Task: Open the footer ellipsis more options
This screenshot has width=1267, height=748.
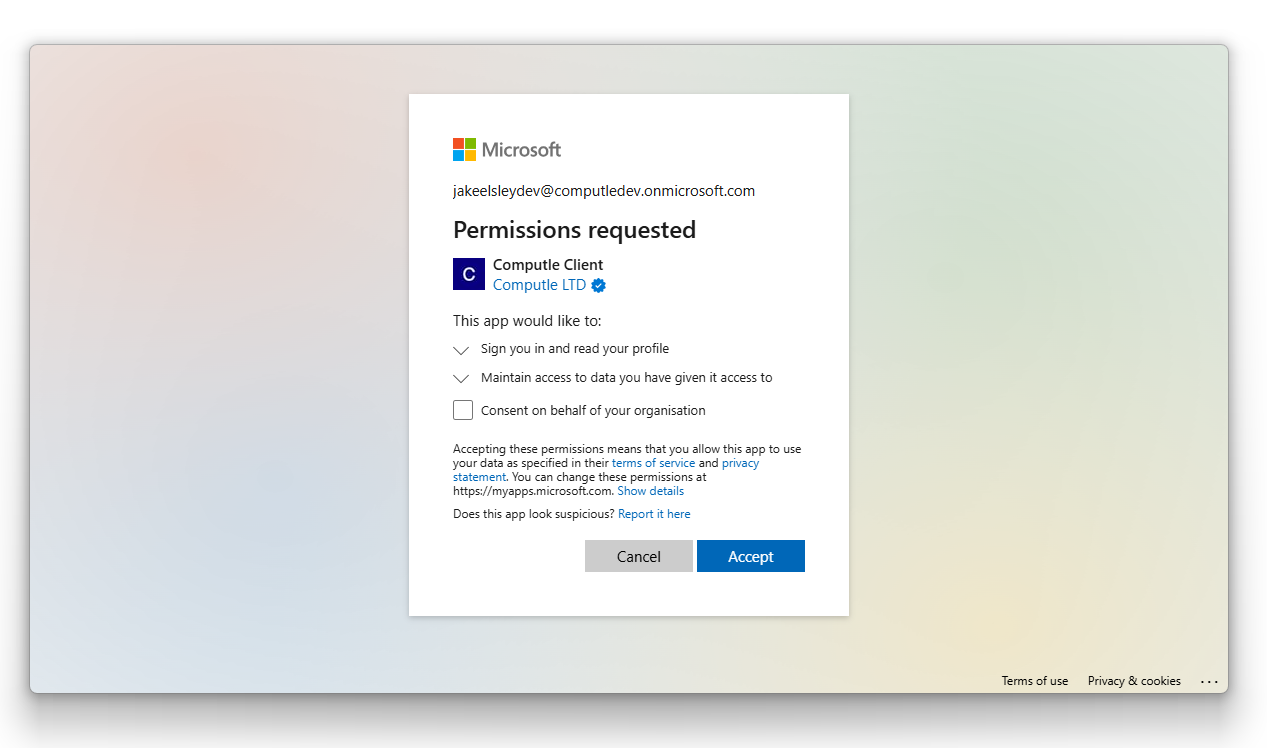Action: click(x=1210, y=682)
